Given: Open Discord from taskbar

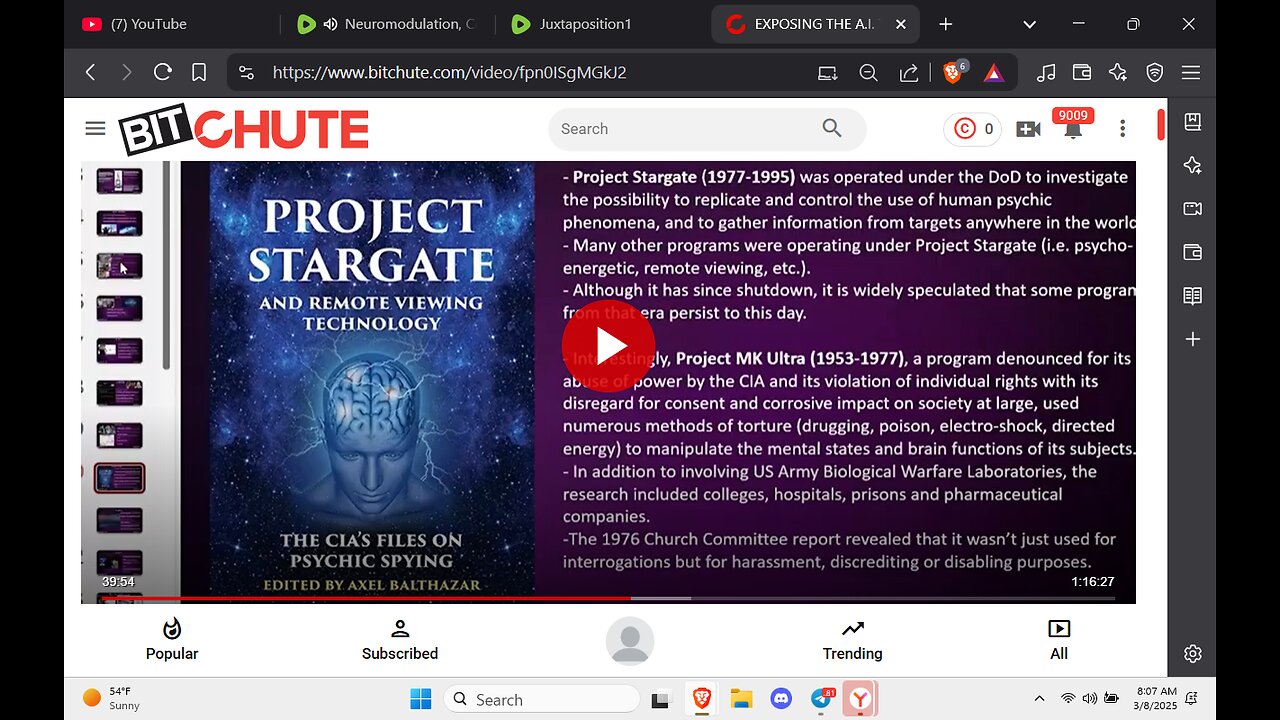Looking at the screenshot, I should (x=781, y=699).
